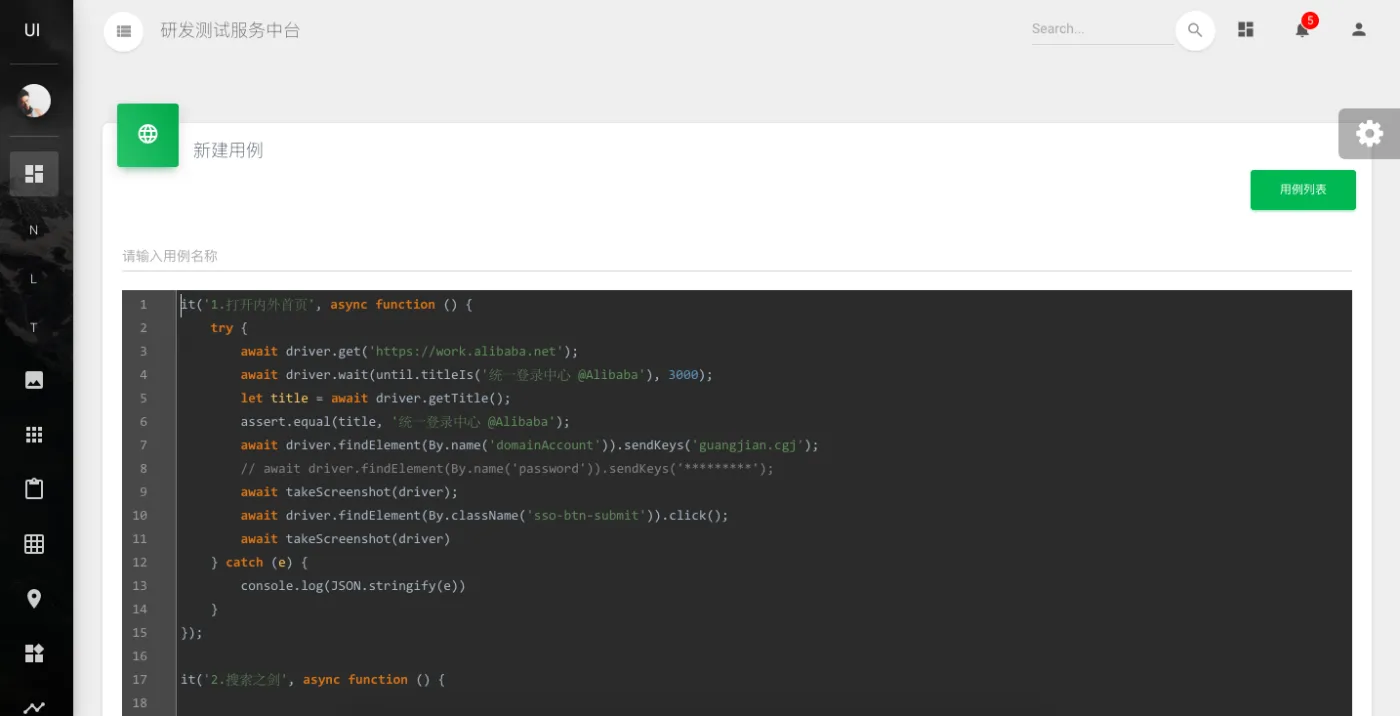Open the image icon in sidebar
The image size is (1400, 716).
pyautogui.click(x=34, y=380)
